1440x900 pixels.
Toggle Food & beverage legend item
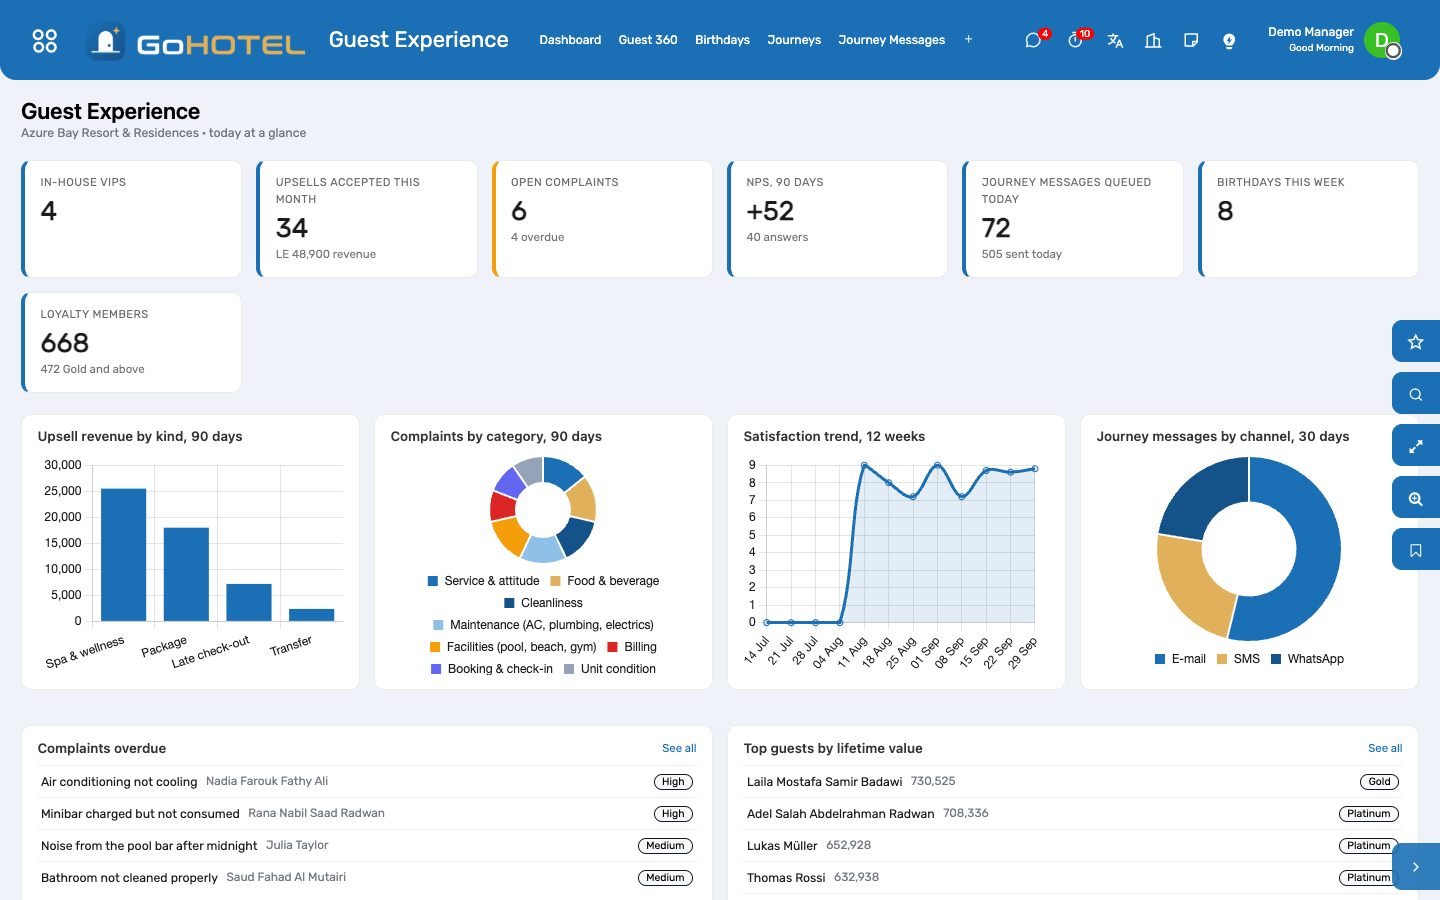(605, 581)
